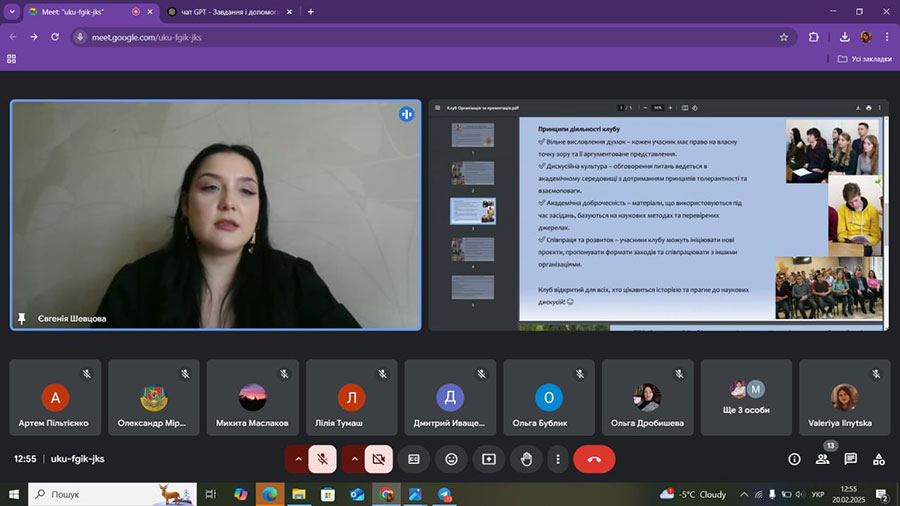Go back in browser history
Viewport: 900px width, 506px height.
[13, 37]
